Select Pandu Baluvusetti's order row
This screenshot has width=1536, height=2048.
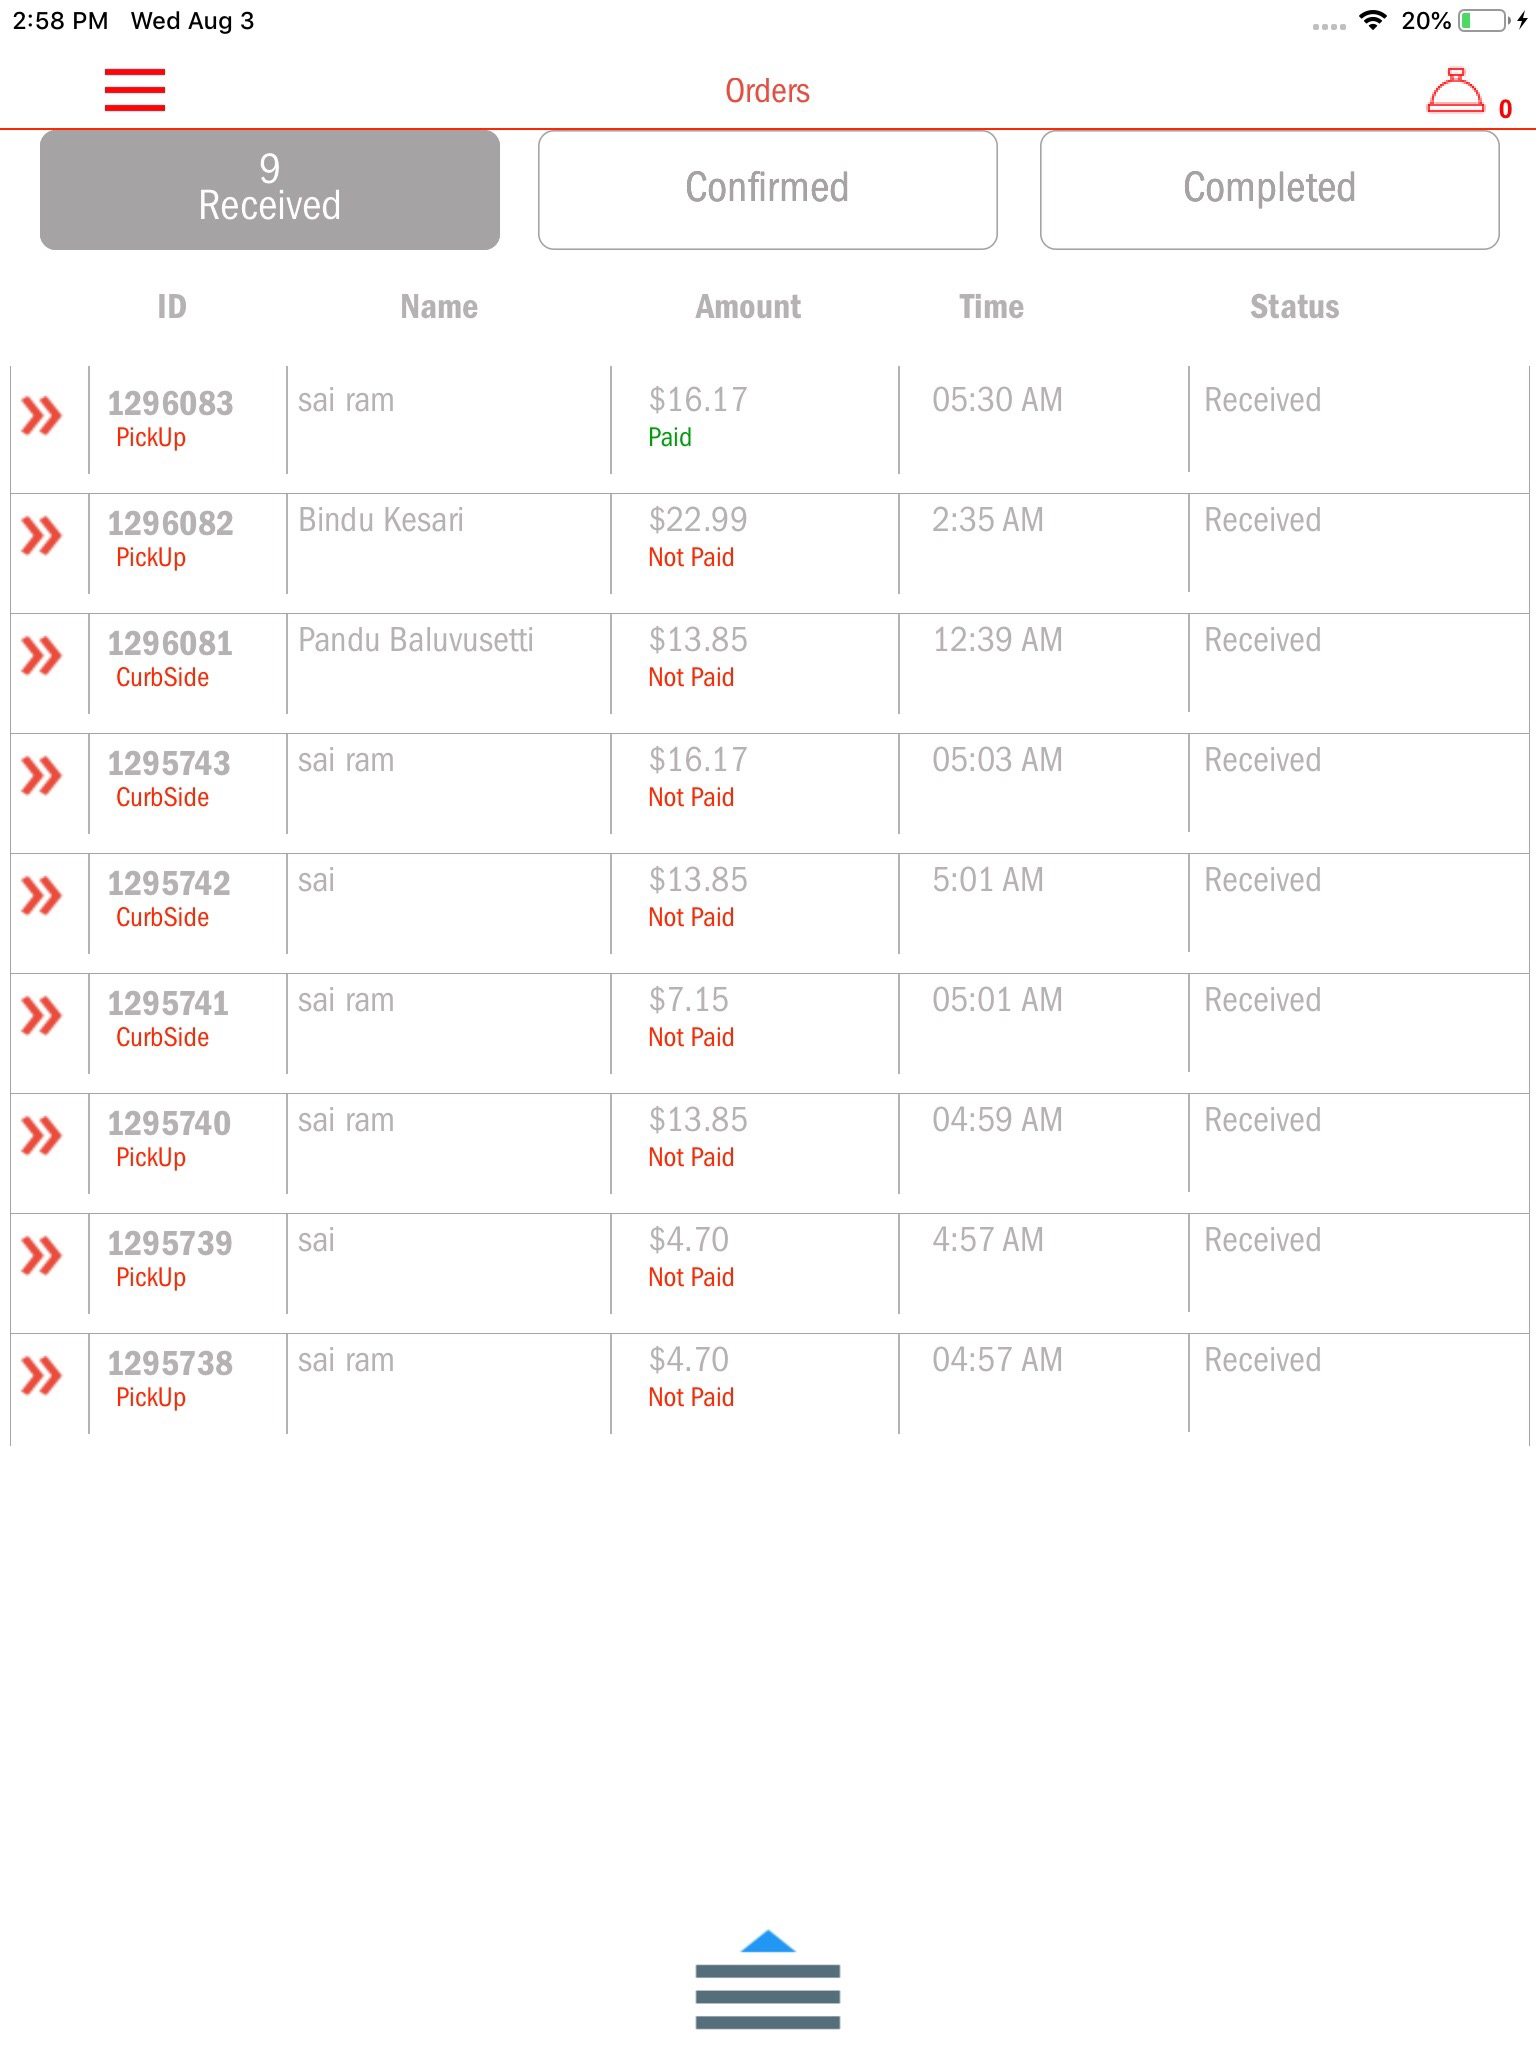pyautogui.click(x=416, y=641)
